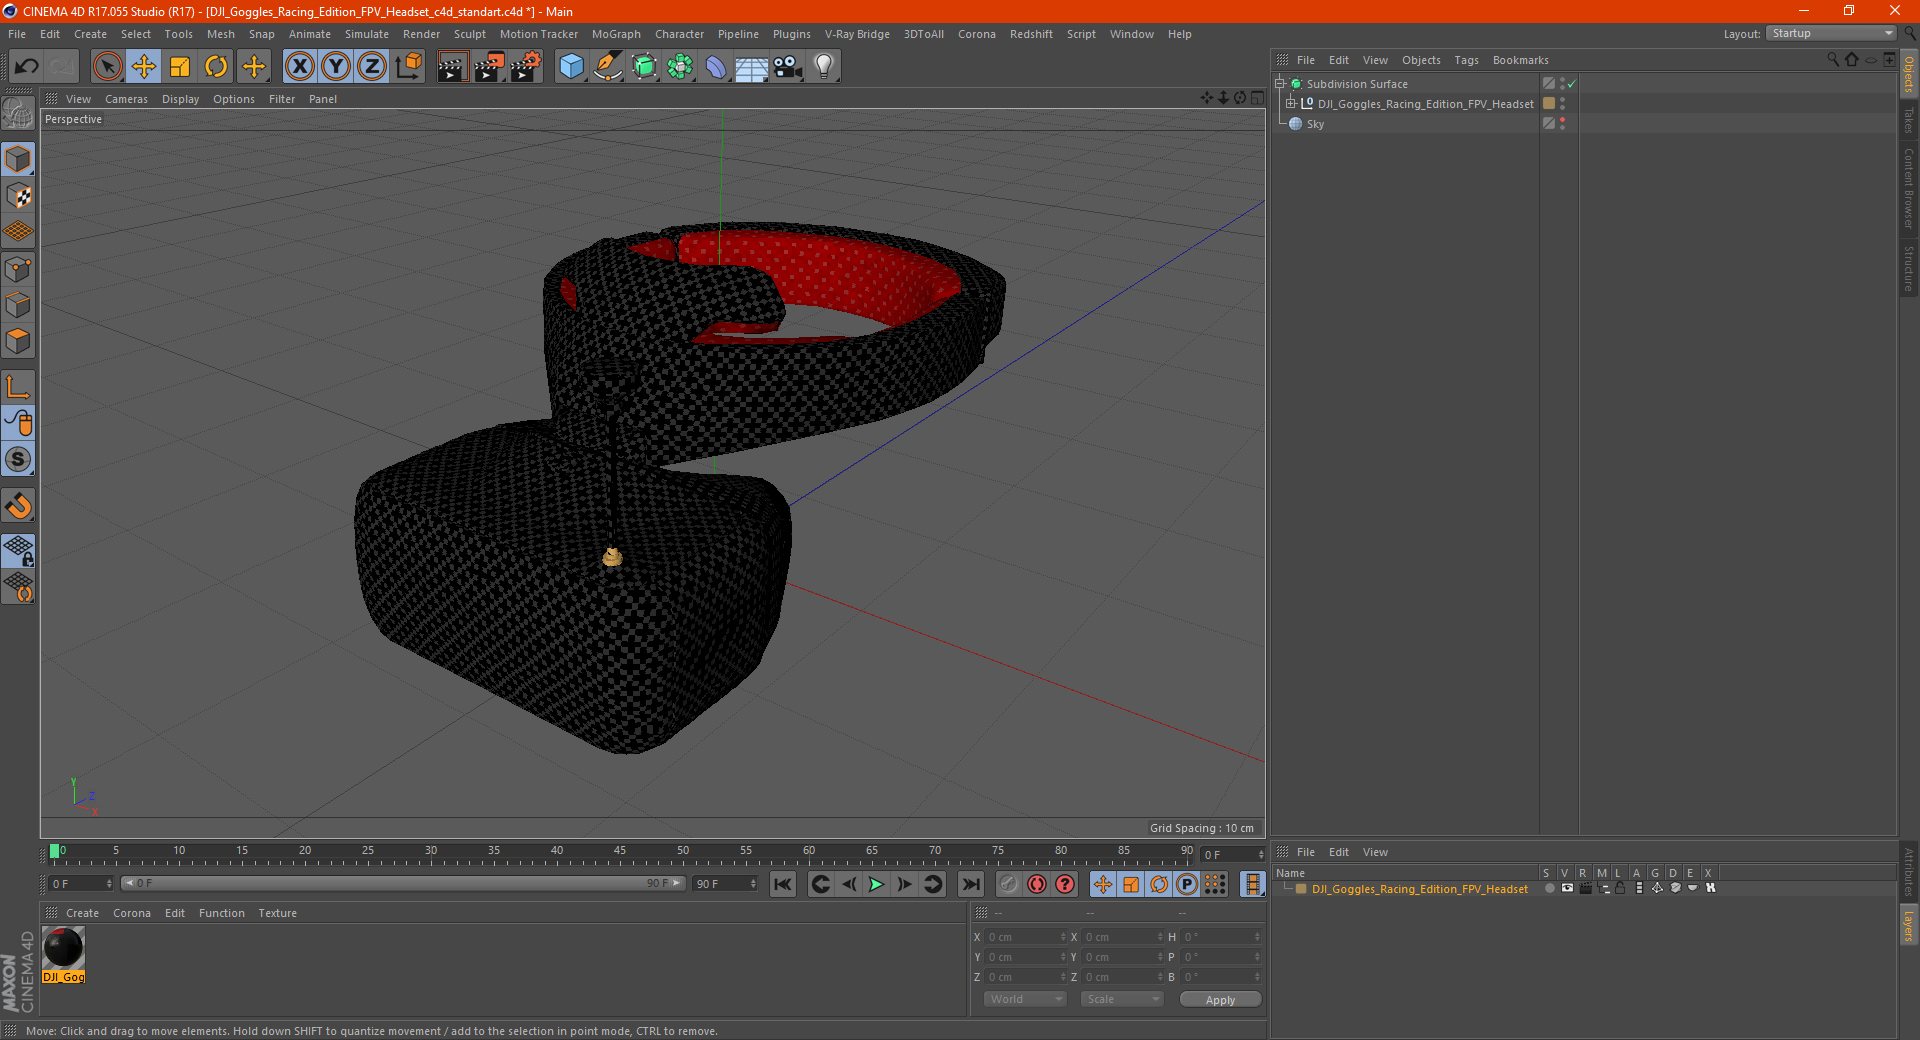Toggle Sky object visibility dots
Image resolution: width=1920 pixels, height=1040 pixels.
click(x=1562, y=123)
